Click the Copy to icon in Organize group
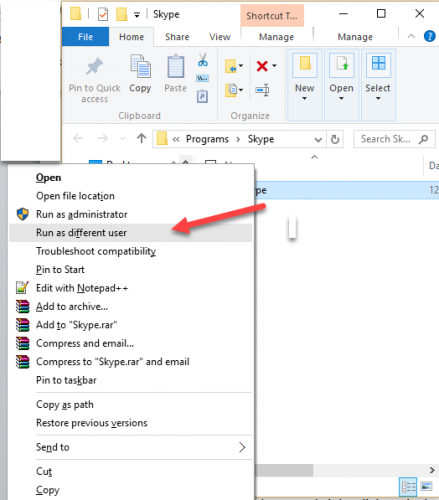The width and height of the screenshot is (439, 500). click(x=231, y=90)
